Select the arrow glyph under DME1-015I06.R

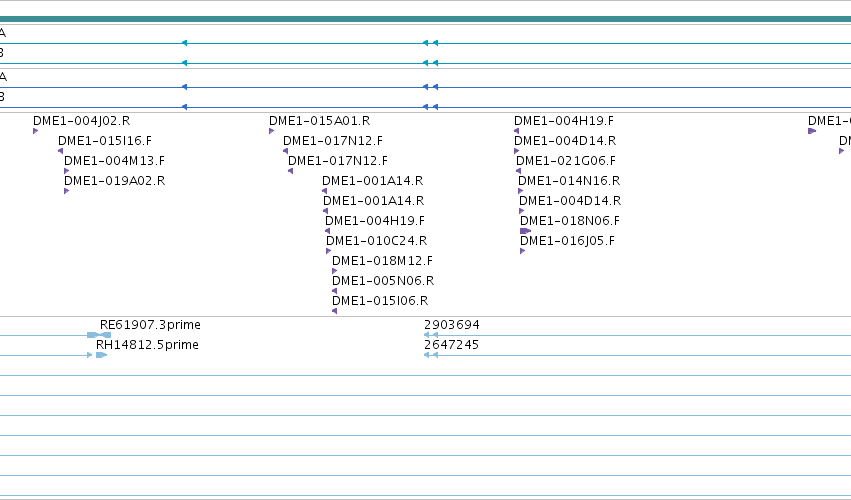[334, 311]
